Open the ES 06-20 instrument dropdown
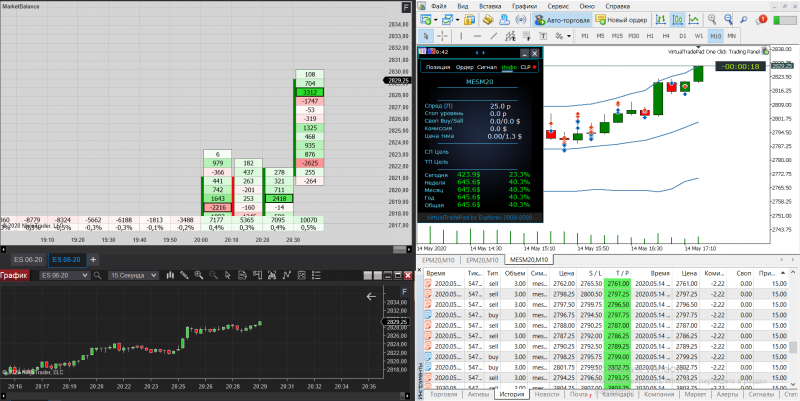This screenshot has height=401, width=800. [64, 275]
